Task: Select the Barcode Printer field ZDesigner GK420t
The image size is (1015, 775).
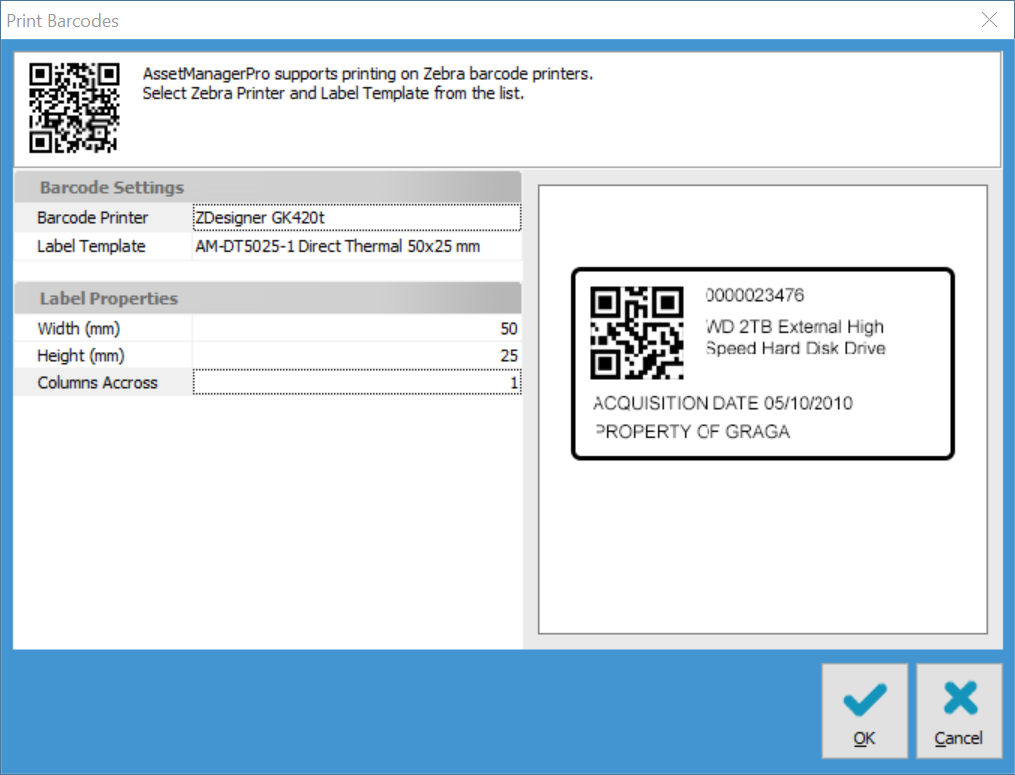Action: [357, 218]
